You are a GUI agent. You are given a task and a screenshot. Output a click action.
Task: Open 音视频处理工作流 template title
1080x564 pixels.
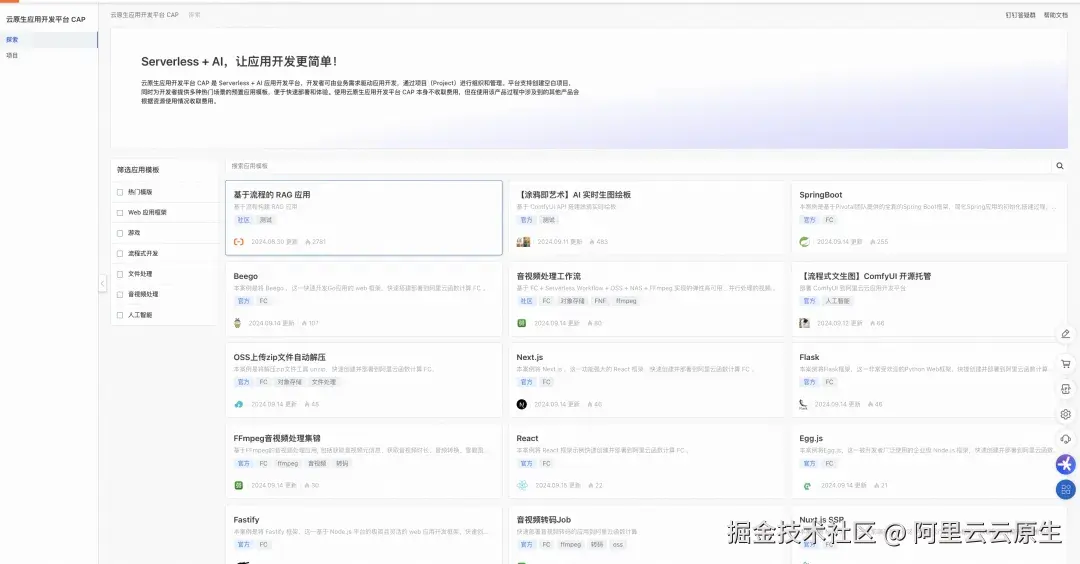[548, 276]
